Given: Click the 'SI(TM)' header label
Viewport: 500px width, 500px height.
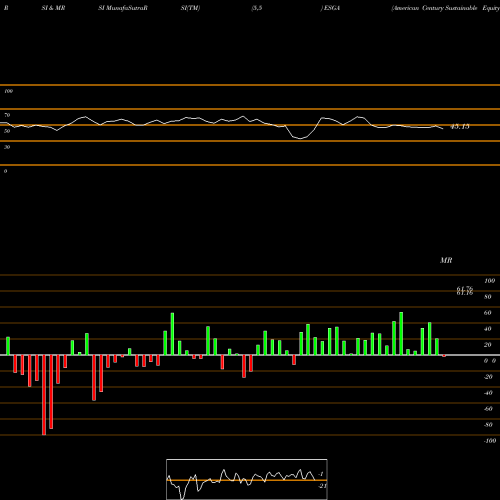Looking at the screenshot, I should (190, 8).
